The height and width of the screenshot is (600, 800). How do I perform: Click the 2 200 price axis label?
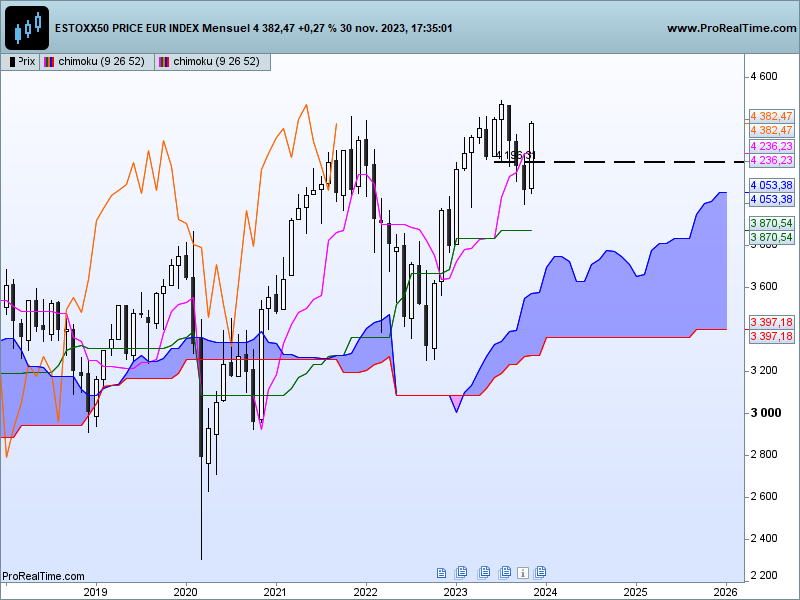(764, 576)
